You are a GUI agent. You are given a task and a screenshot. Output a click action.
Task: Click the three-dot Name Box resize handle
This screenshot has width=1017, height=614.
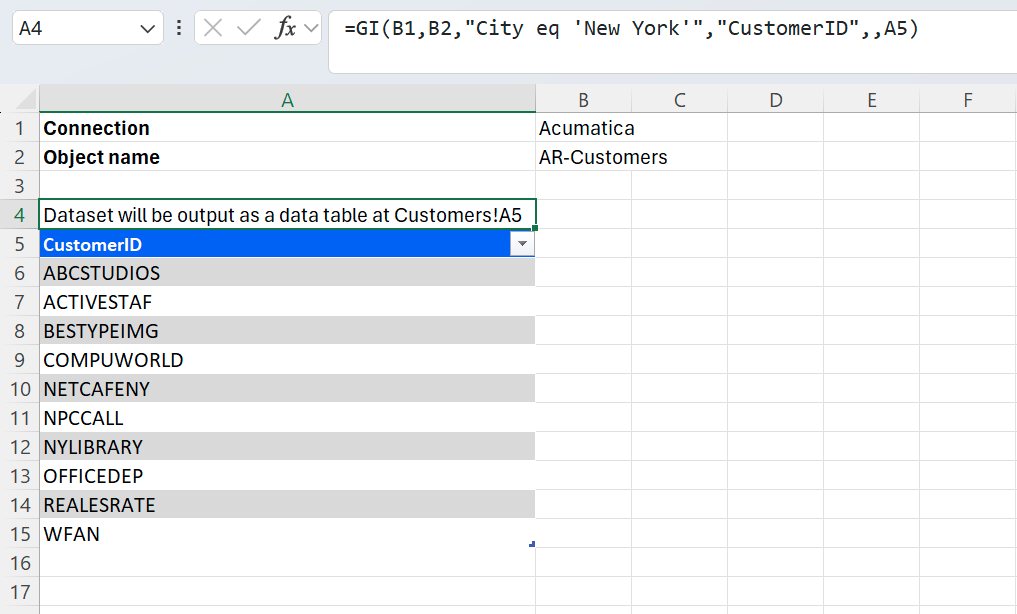(x=179, y=28)
